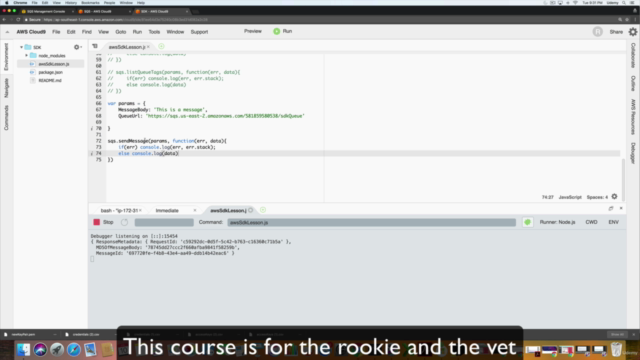Open the Debugger side panel
Viewport: 640px width, 360px height.
click(x=633, y=153)
